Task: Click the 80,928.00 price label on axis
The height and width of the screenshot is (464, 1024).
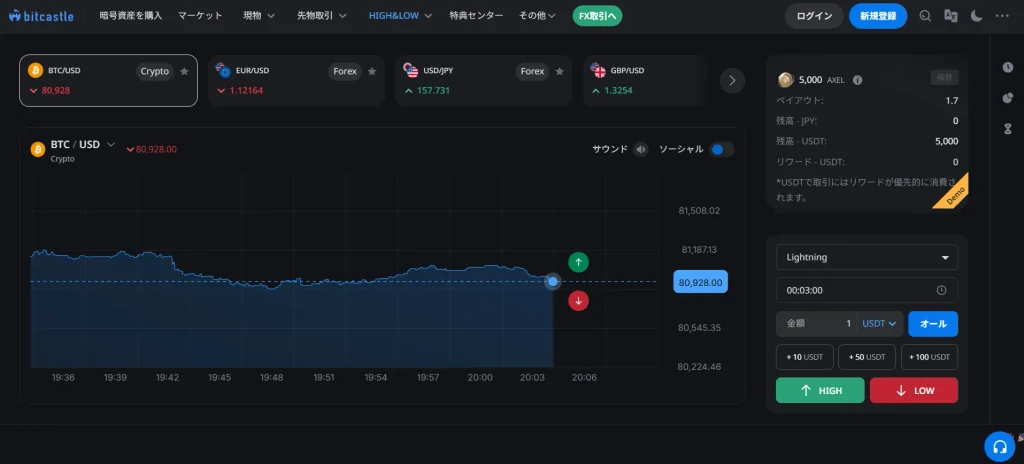Action: click(700, 282)
